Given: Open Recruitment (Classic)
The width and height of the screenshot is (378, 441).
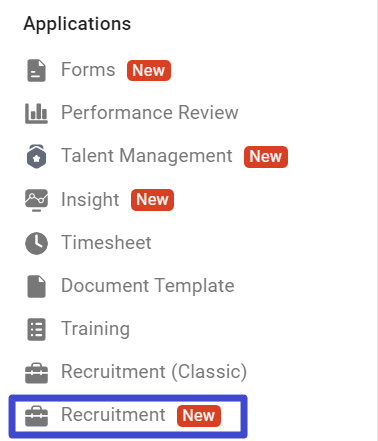Looking at the screenshot, I should [154, 372].
